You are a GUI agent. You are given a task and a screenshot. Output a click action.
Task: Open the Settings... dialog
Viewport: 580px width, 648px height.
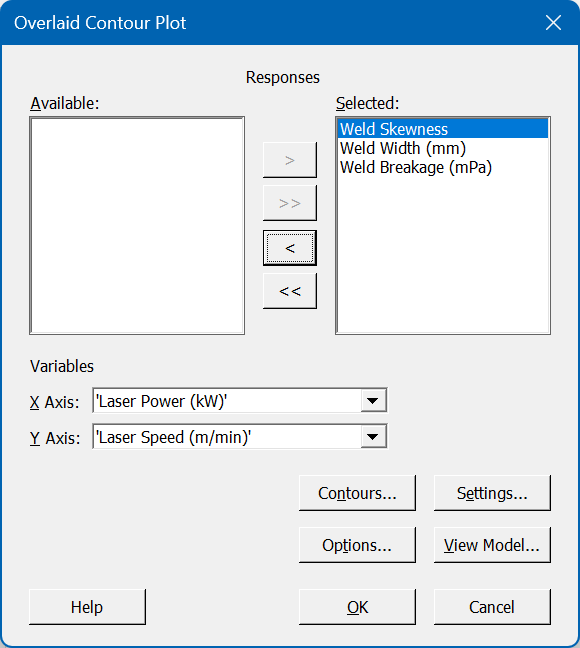[x=492, y=493]
